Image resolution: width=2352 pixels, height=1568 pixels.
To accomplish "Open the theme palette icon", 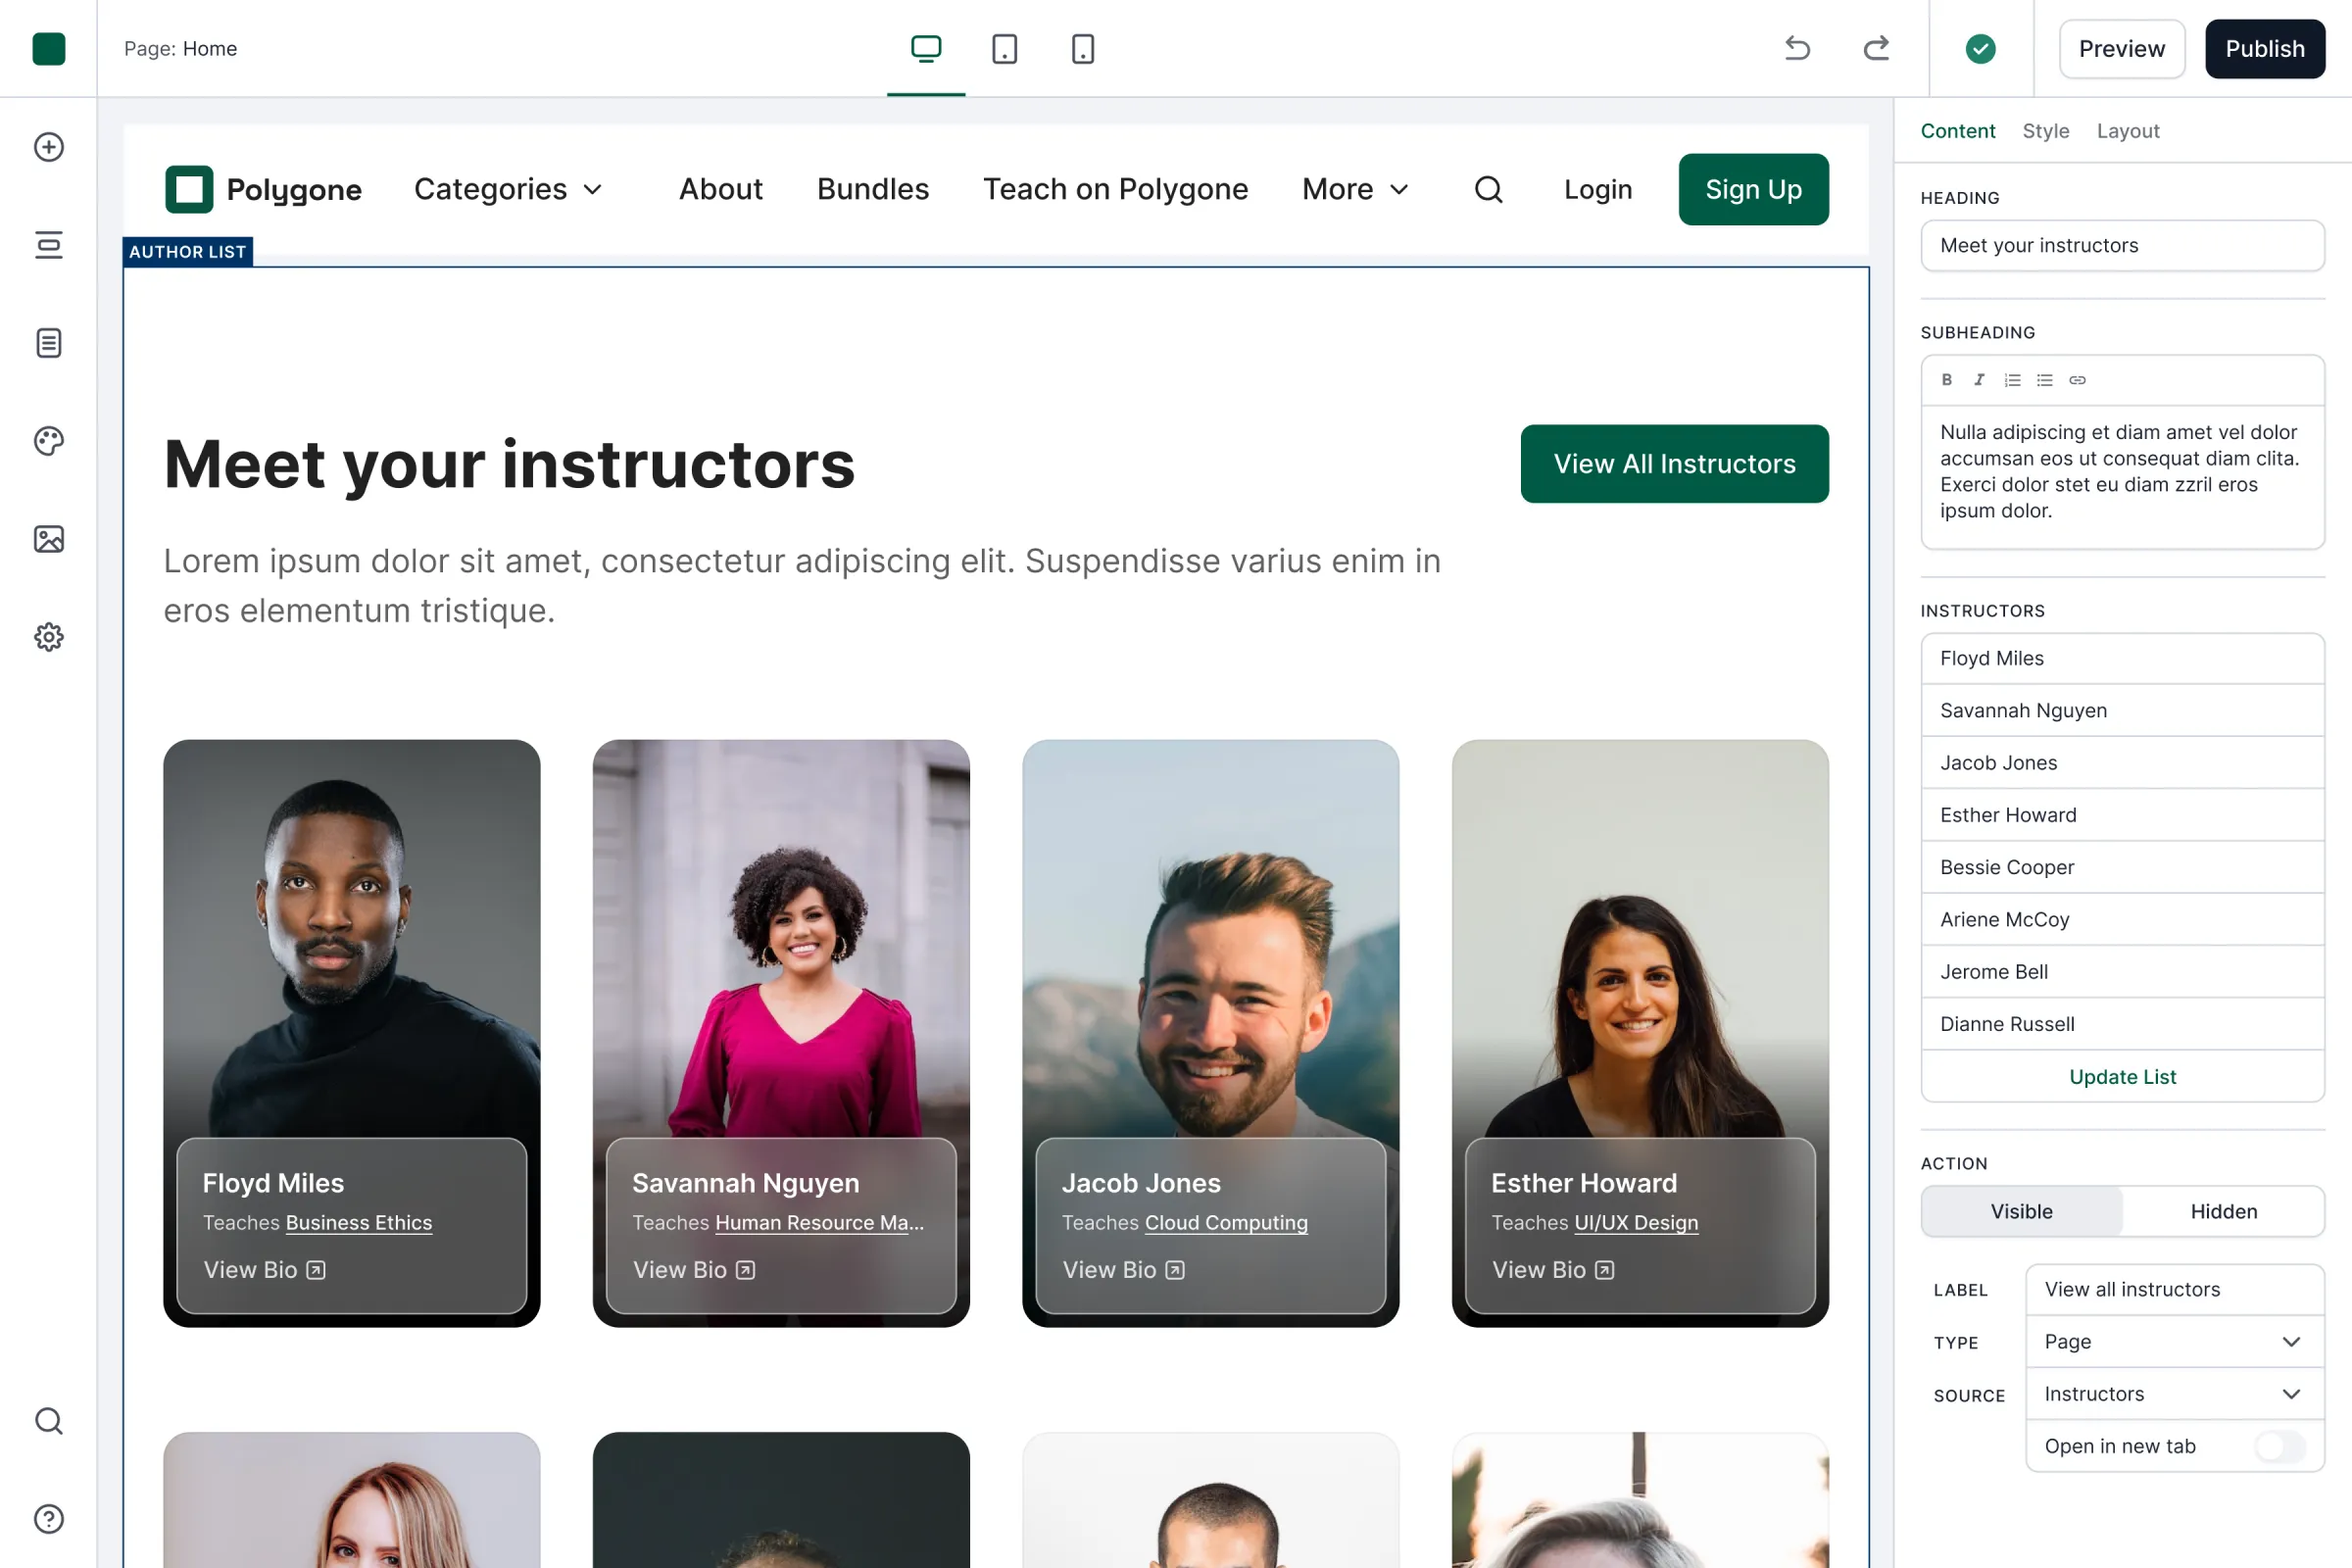I will [48, 441].
